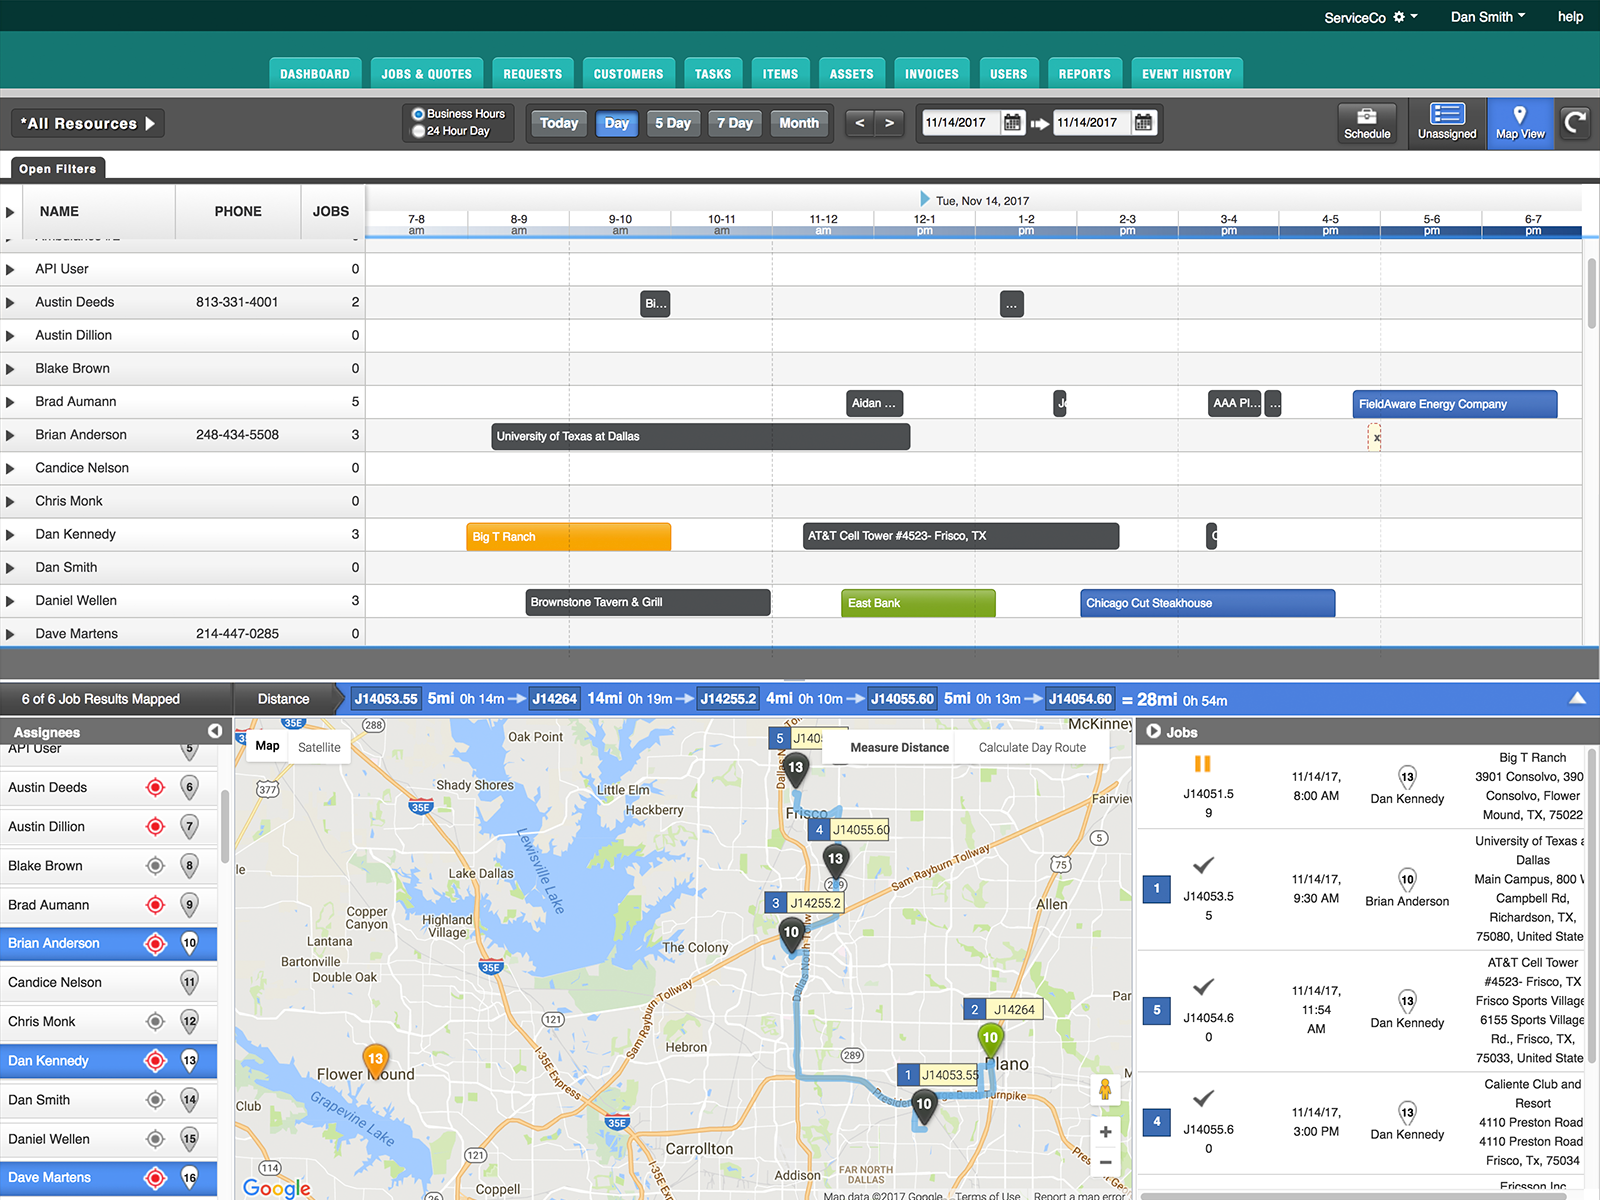This screenshot has height=1200, width=1600.
Task: Click the dashed x marker in Brian Anderson's row
Action: pos(1375,437)
